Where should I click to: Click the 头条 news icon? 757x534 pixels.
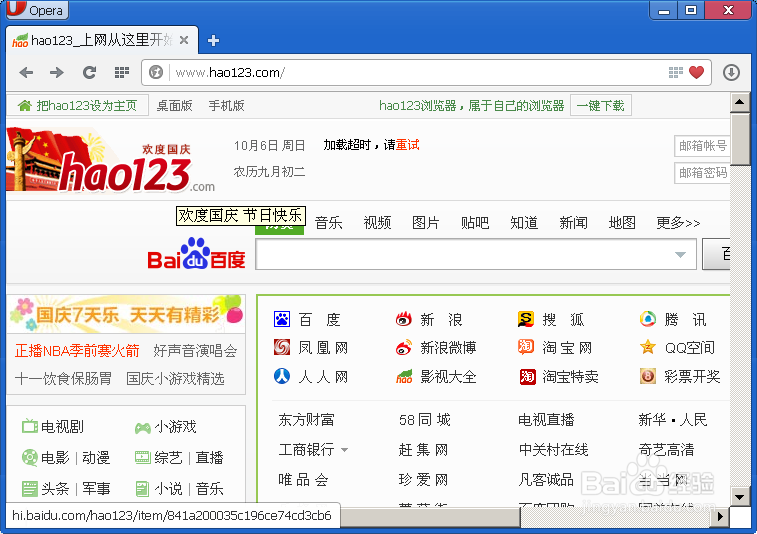pyautogui.click(x=29, y=489)
